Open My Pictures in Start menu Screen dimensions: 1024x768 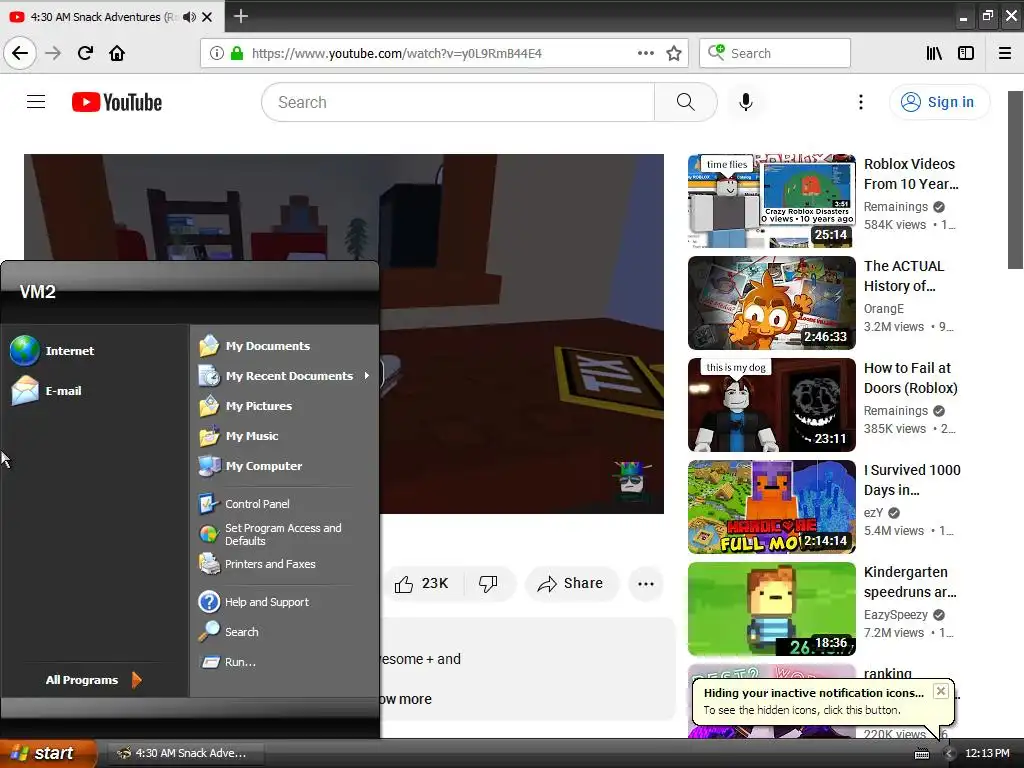click(246, 406)
